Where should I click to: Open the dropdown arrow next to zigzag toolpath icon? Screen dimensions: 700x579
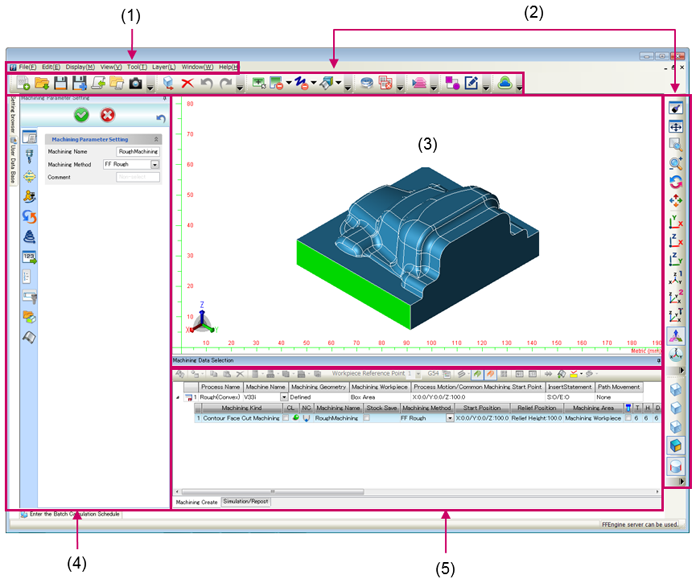313,83
